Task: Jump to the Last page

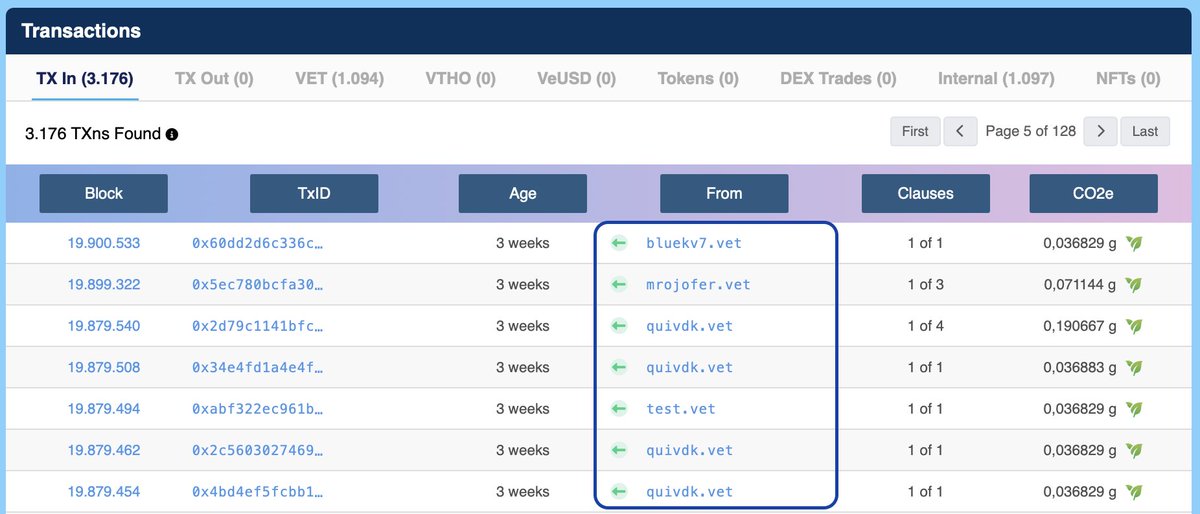Action: (x=1145, y=131)
